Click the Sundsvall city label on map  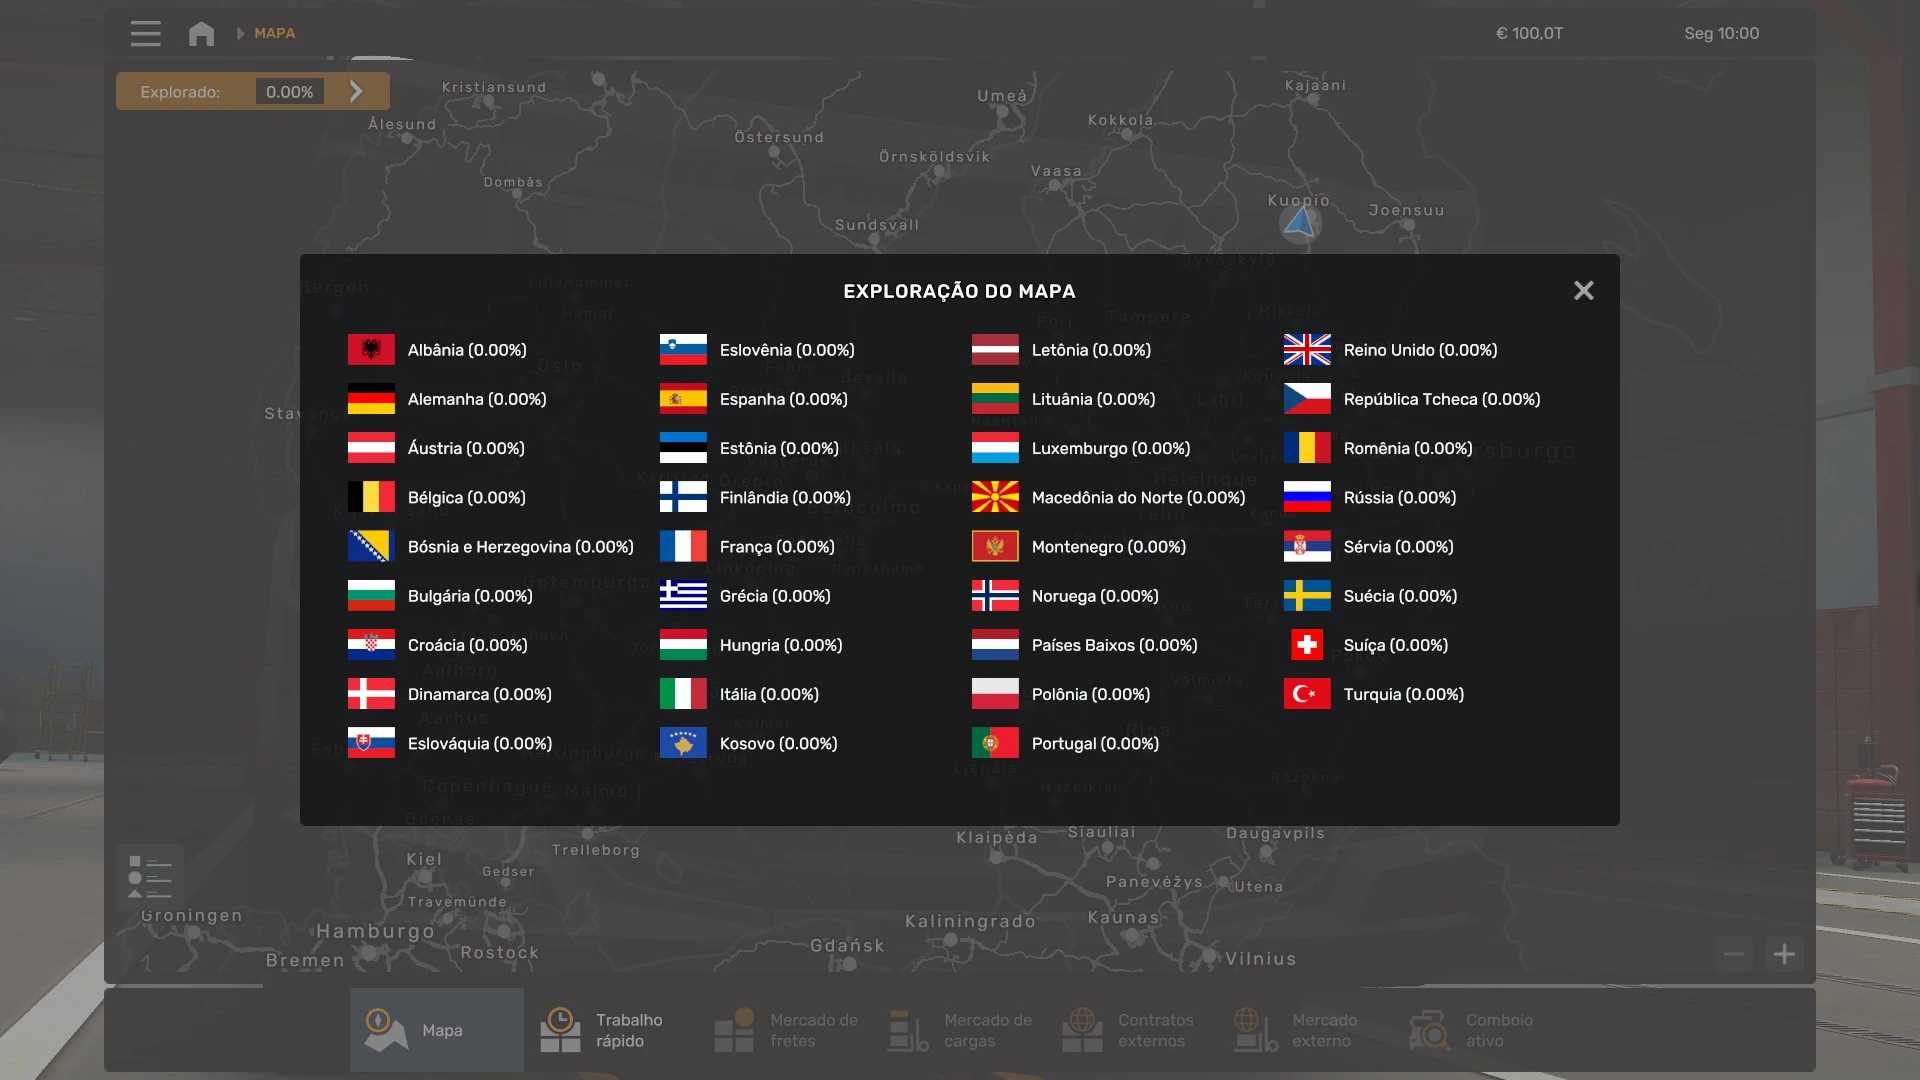(x=877, y=225)
